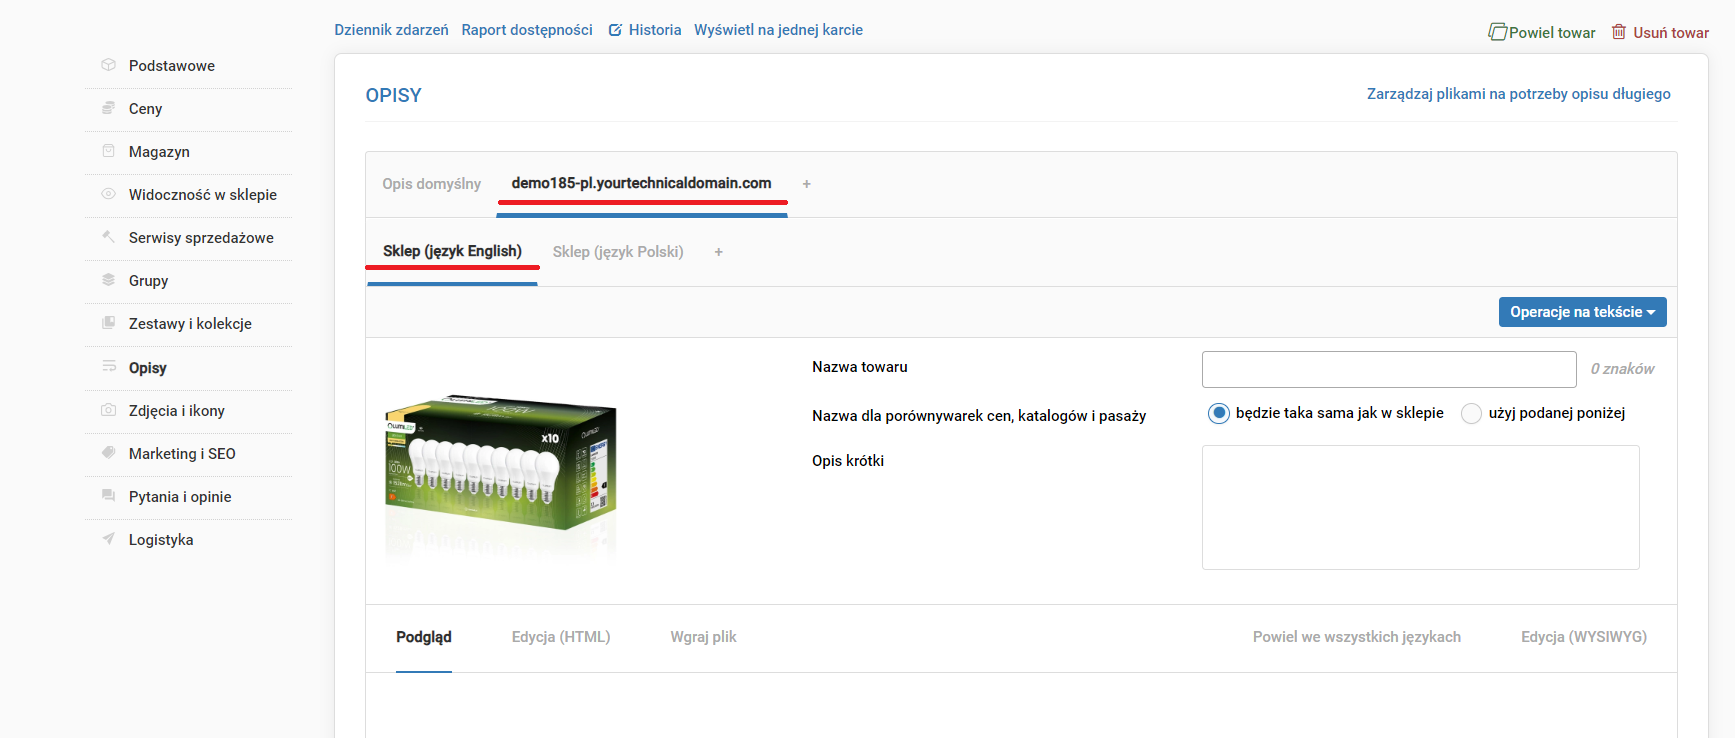The height and width of the screenshot is (738, 1735).
Task: Click the camera icon beside Zdjęcia i ikony
Action: pos(108,410)
